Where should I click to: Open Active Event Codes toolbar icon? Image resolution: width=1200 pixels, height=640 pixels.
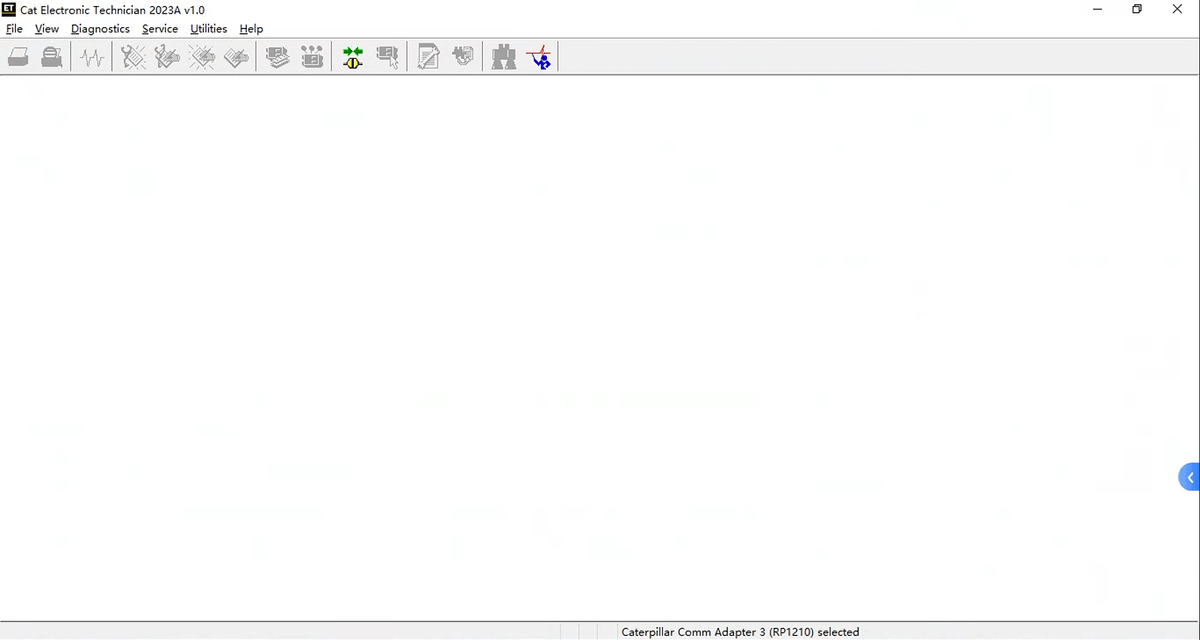point(202,58)
